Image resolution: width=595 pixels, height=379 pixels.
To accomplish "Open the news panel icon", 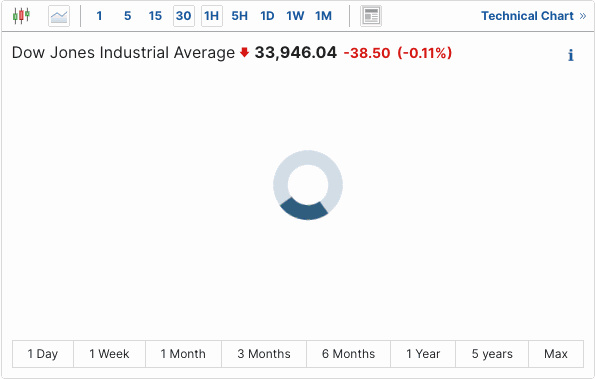I will coord(371,16).
